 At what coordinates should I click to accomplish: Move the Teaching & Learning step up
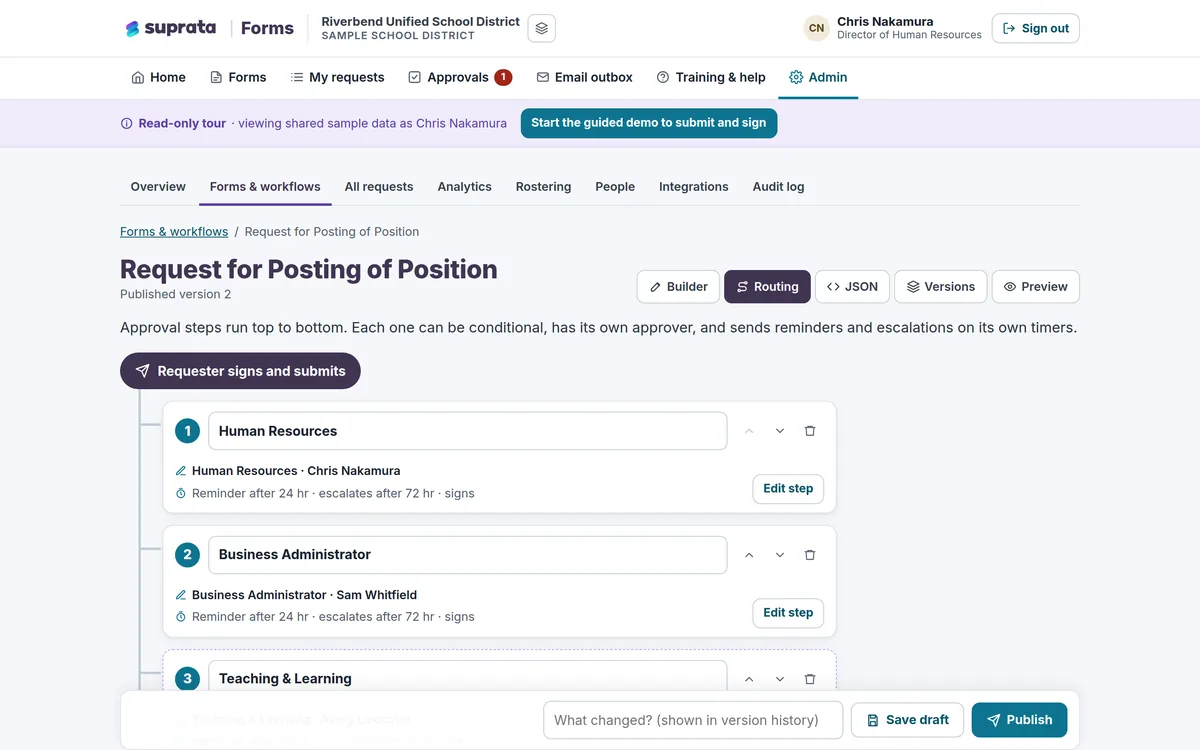tap(749, 679)
